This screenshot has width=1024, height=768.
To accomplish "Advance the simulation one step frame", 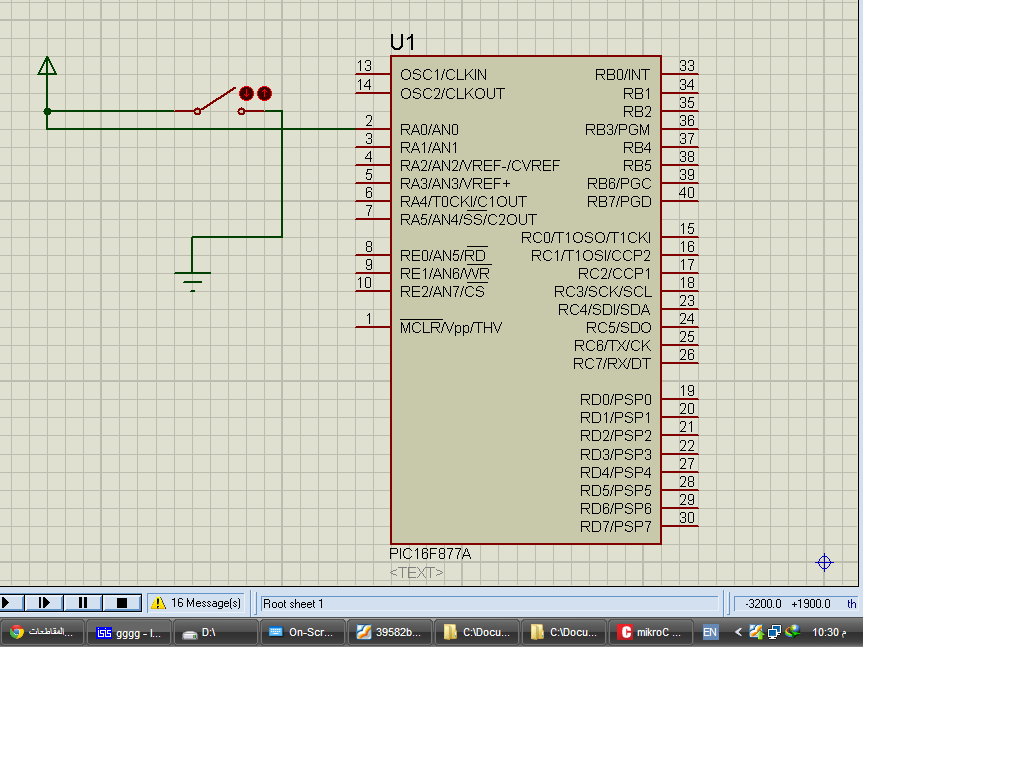I will click(x=44, y=603).
